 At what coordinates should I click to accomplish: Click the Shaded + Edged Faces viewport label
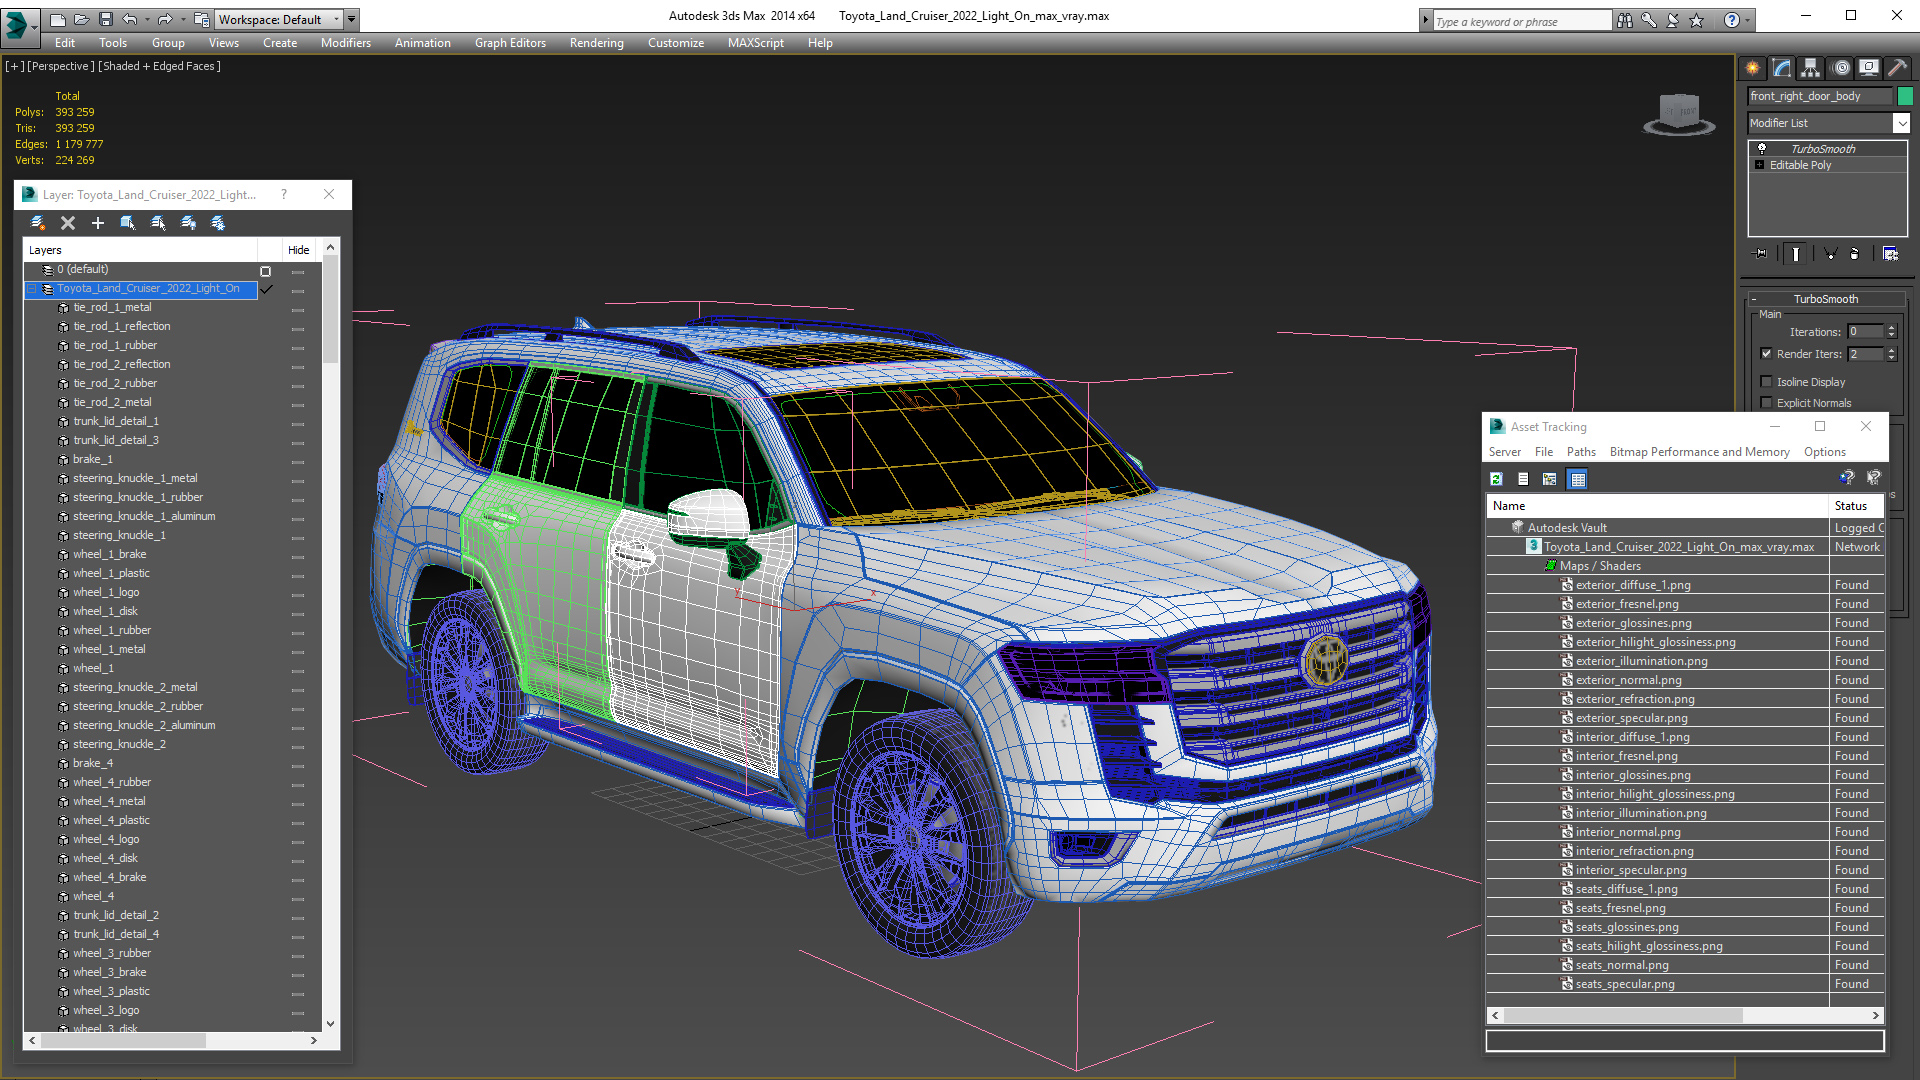[x=159, y=66]
